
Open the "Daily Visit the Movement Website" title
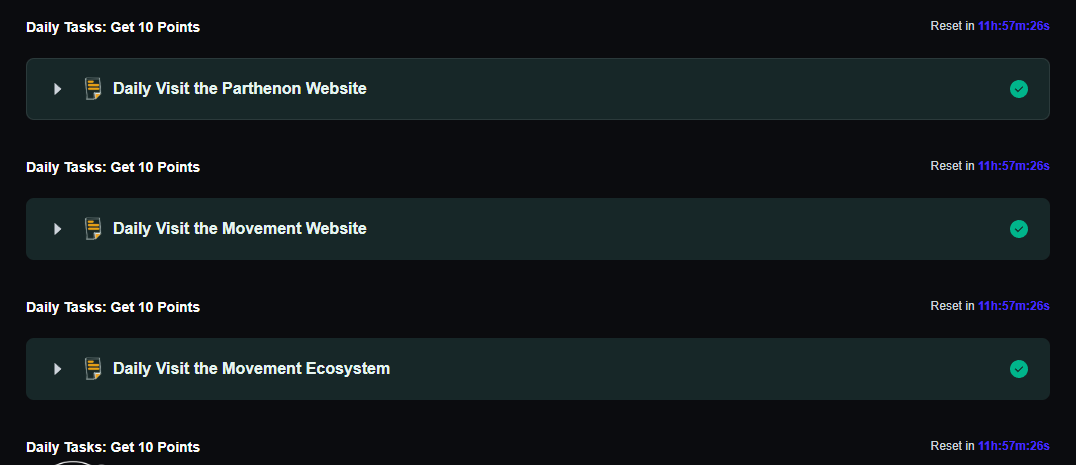coord(240,229)
